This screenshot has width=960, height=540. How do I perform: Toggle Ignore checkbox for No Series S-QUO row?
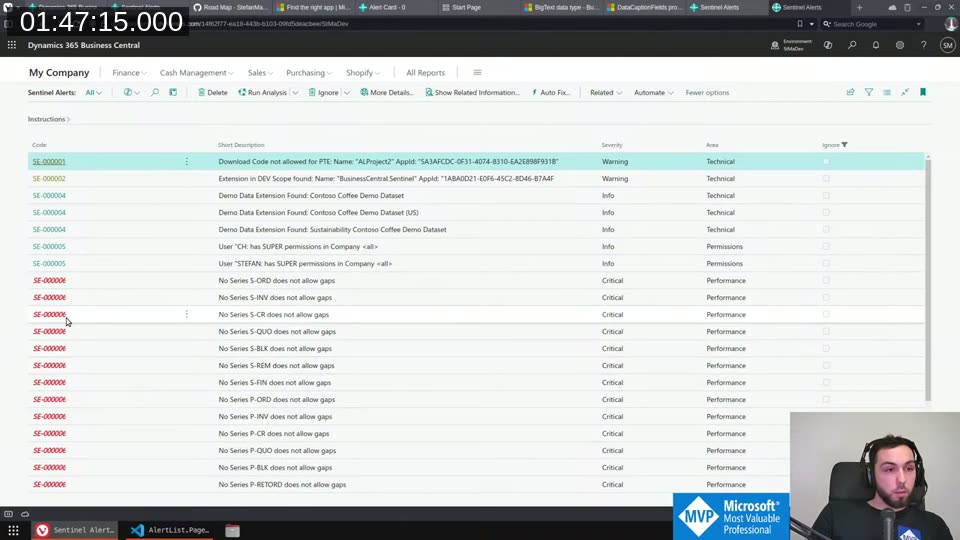pyautogui.click(x=826, y=331)
